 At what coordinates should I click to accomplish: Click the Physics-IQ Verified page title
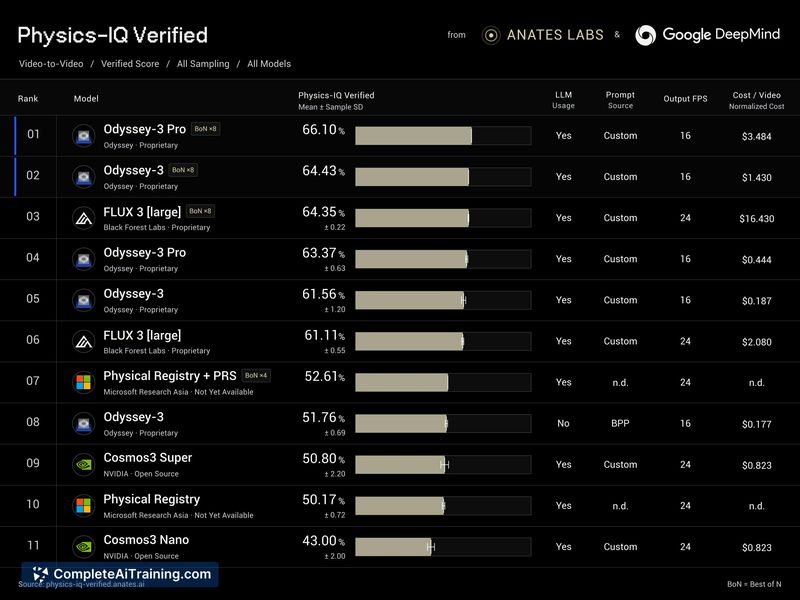click(x=112, y=35)
